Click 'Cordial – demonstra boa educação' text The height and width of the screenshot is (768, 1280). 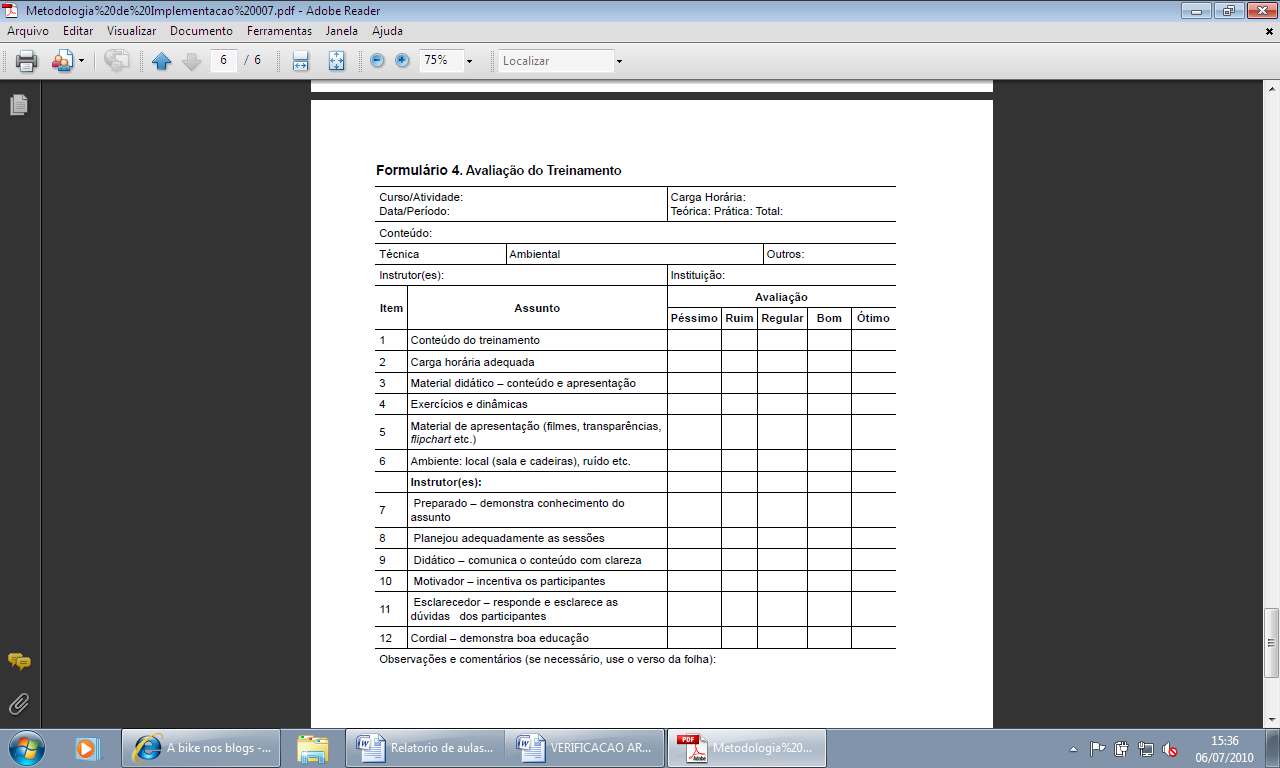pos(500,638)
